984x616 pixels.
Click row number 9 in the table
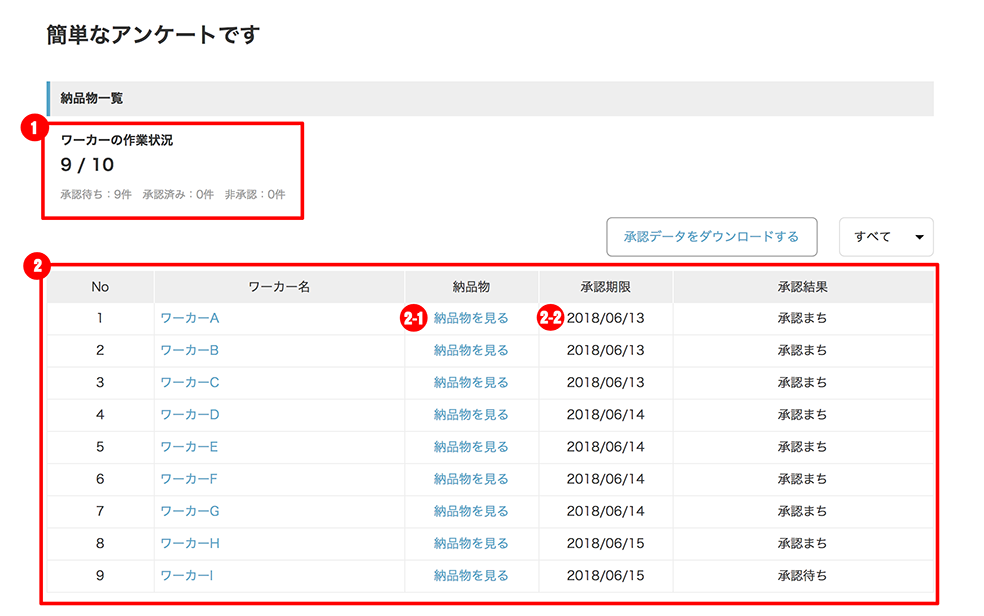pos(100,576)
